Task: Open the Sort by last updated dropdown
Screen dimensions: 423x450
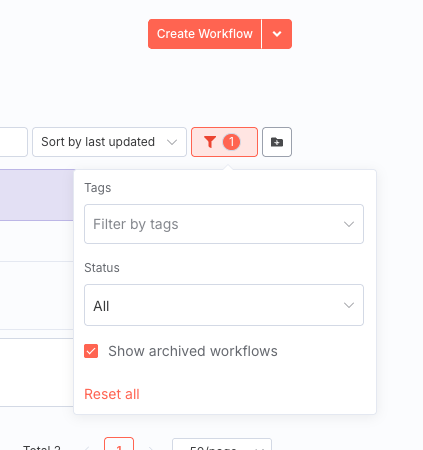Action: [x=109, y=142]
